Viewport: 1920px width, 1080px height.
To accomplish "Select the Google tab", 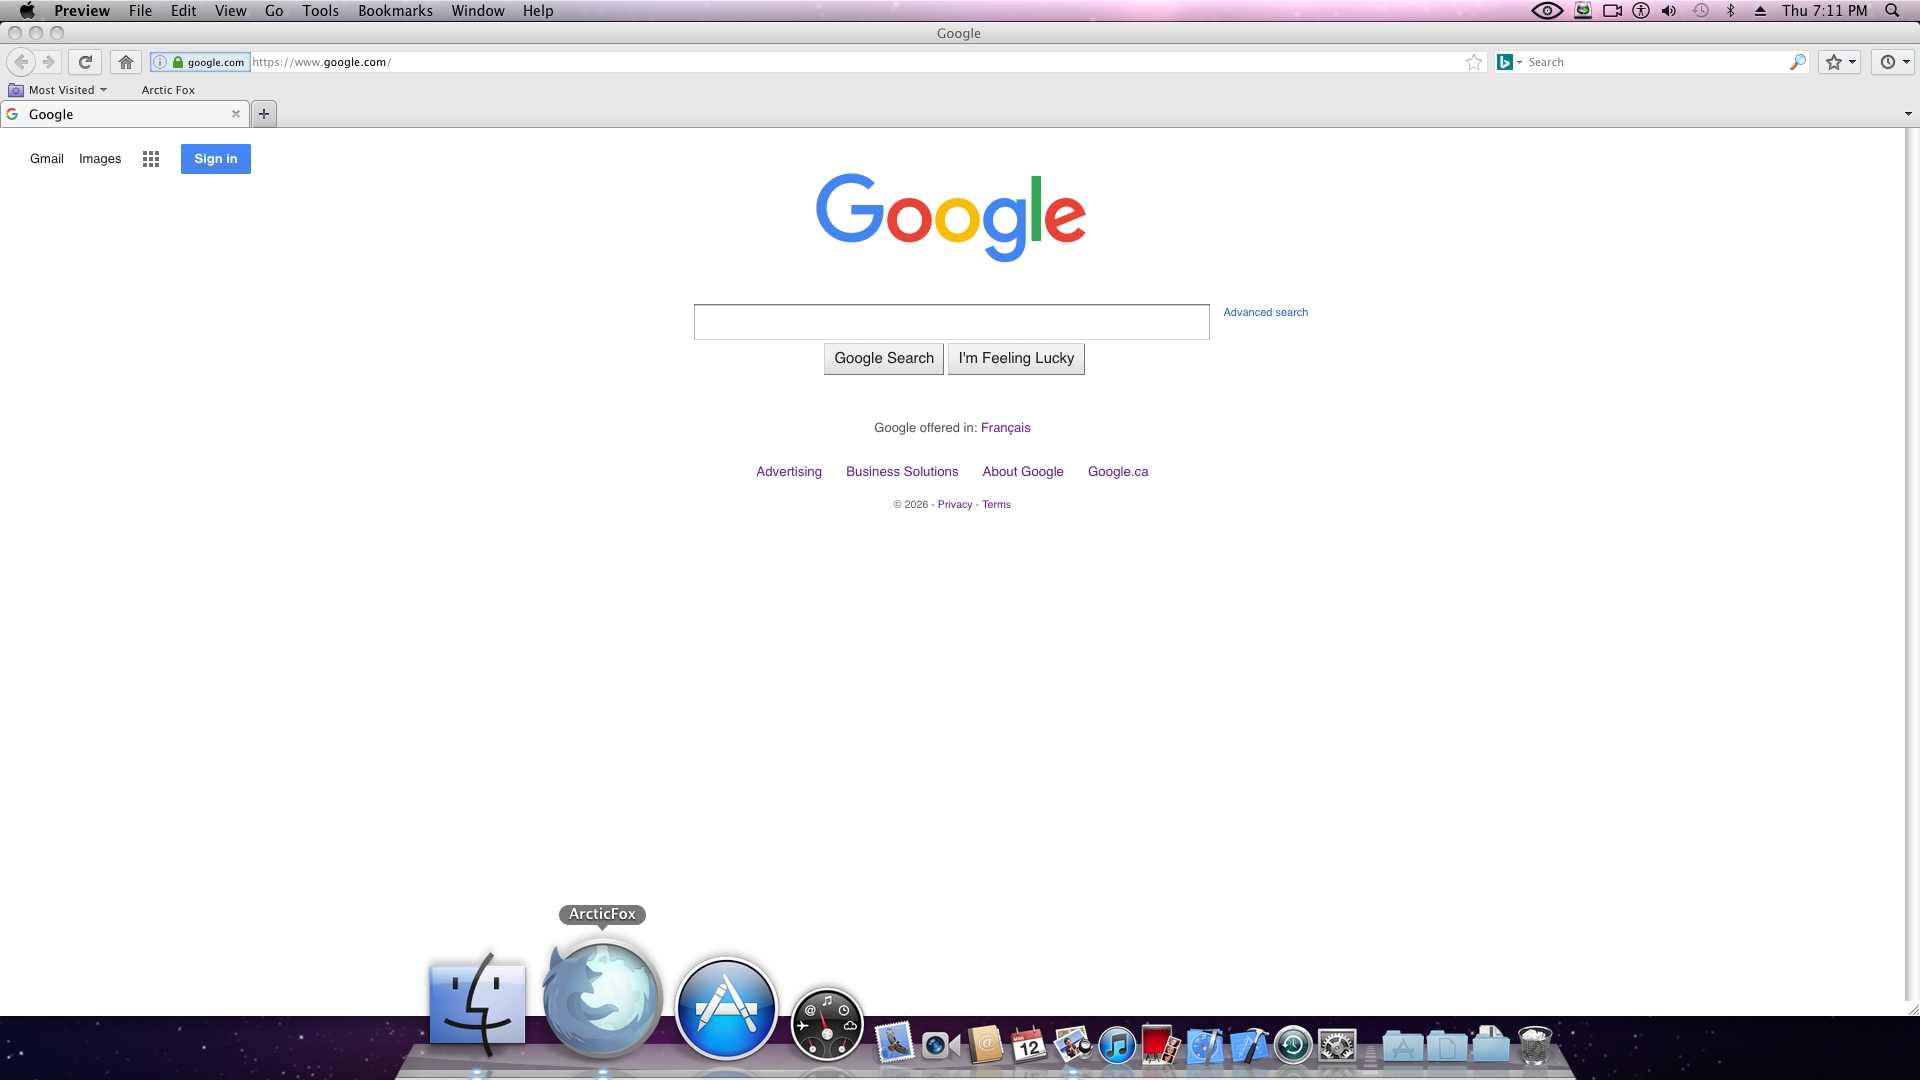I will point(124,114).
